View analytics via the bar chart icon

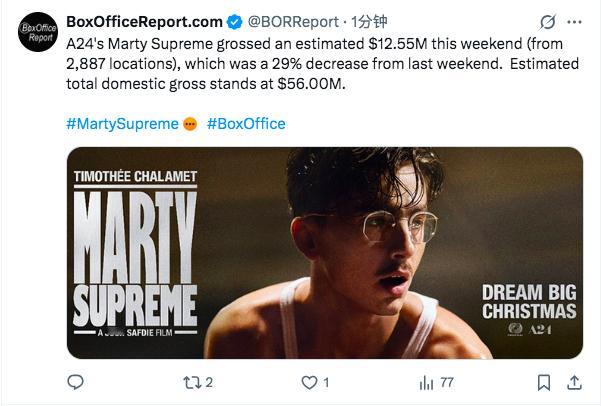[426, 382]
